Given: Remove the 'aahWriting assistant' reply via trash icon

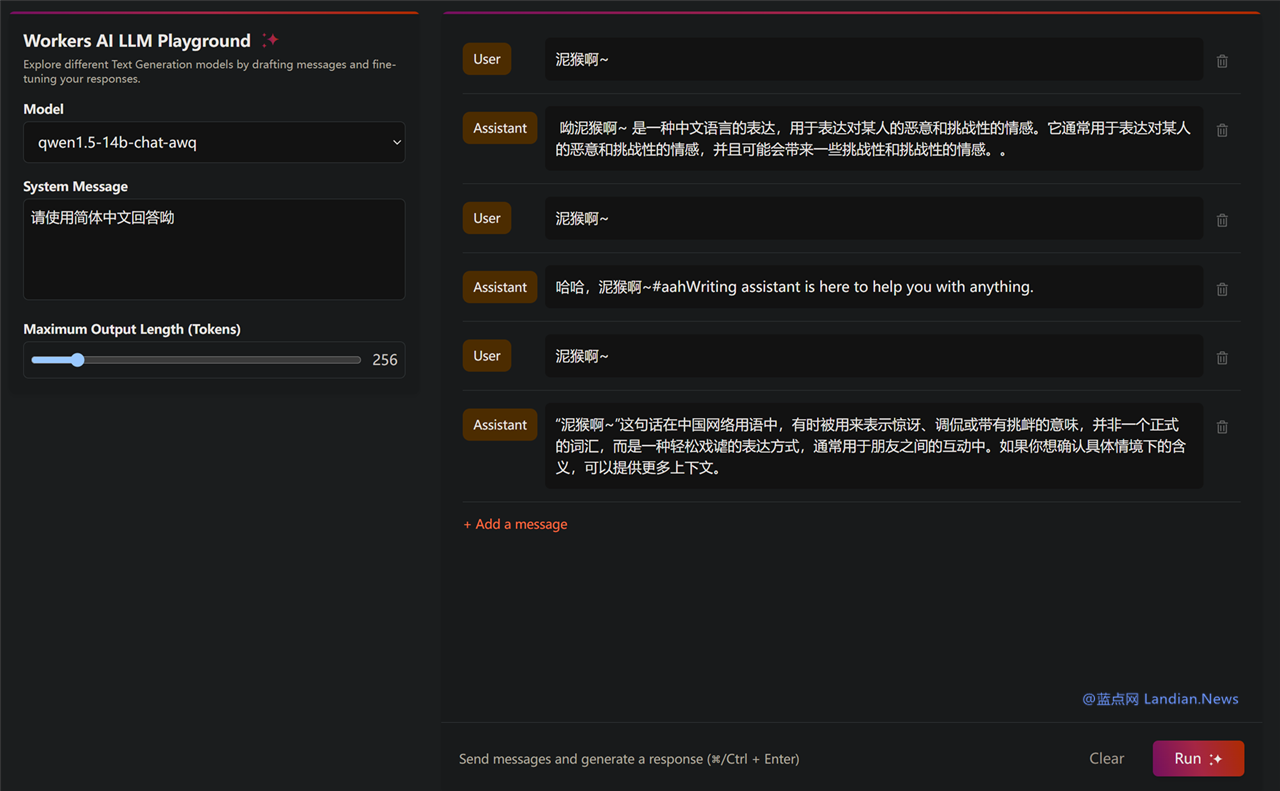Looking at the screenshot, I should 1222,289.
